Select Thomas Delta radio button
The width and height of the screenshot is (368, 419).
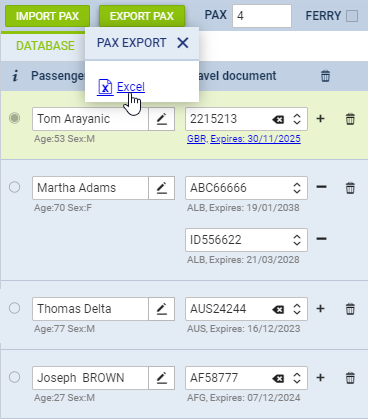tap(14, 308)
